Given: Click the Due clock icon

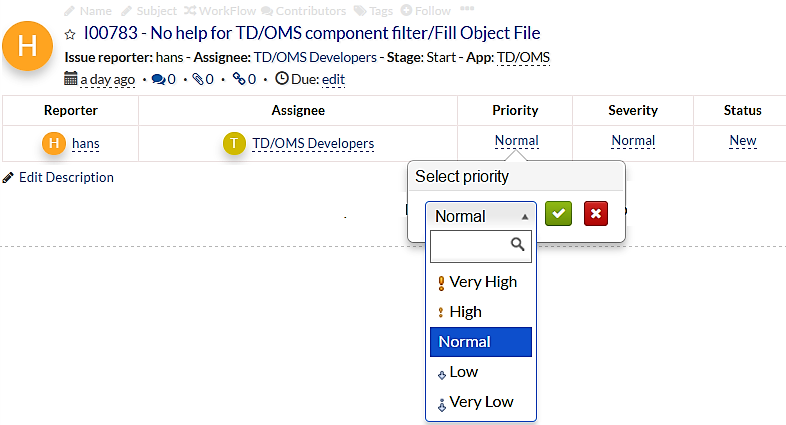Looking at the screenshot, I should [281, 79].
